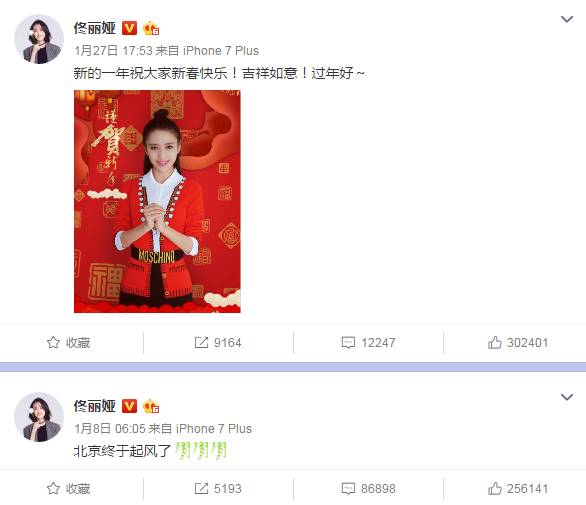This screenshot has width=586, height=505.
Task: Click the iPhone 7 Plus source link in second post
Action: (214, 428)
